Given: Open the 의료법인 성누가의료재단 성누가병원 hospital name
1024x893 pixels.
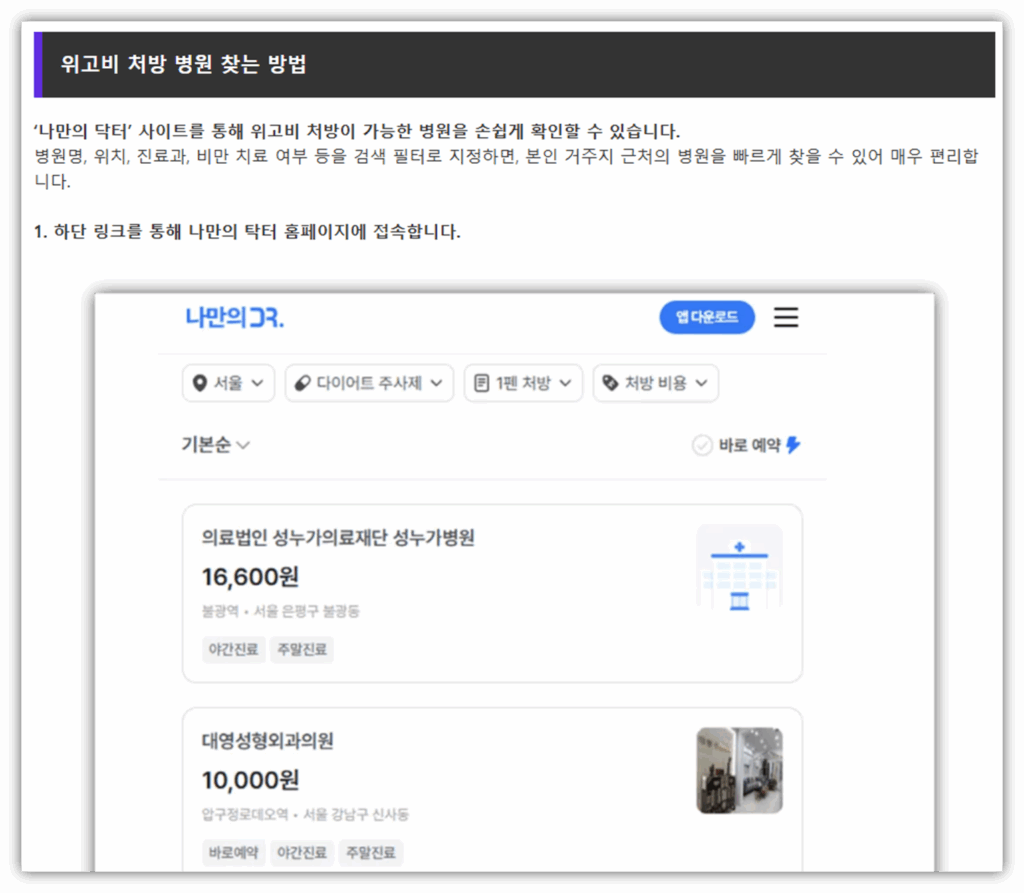Looking at the screenshot, I should 338,538.
